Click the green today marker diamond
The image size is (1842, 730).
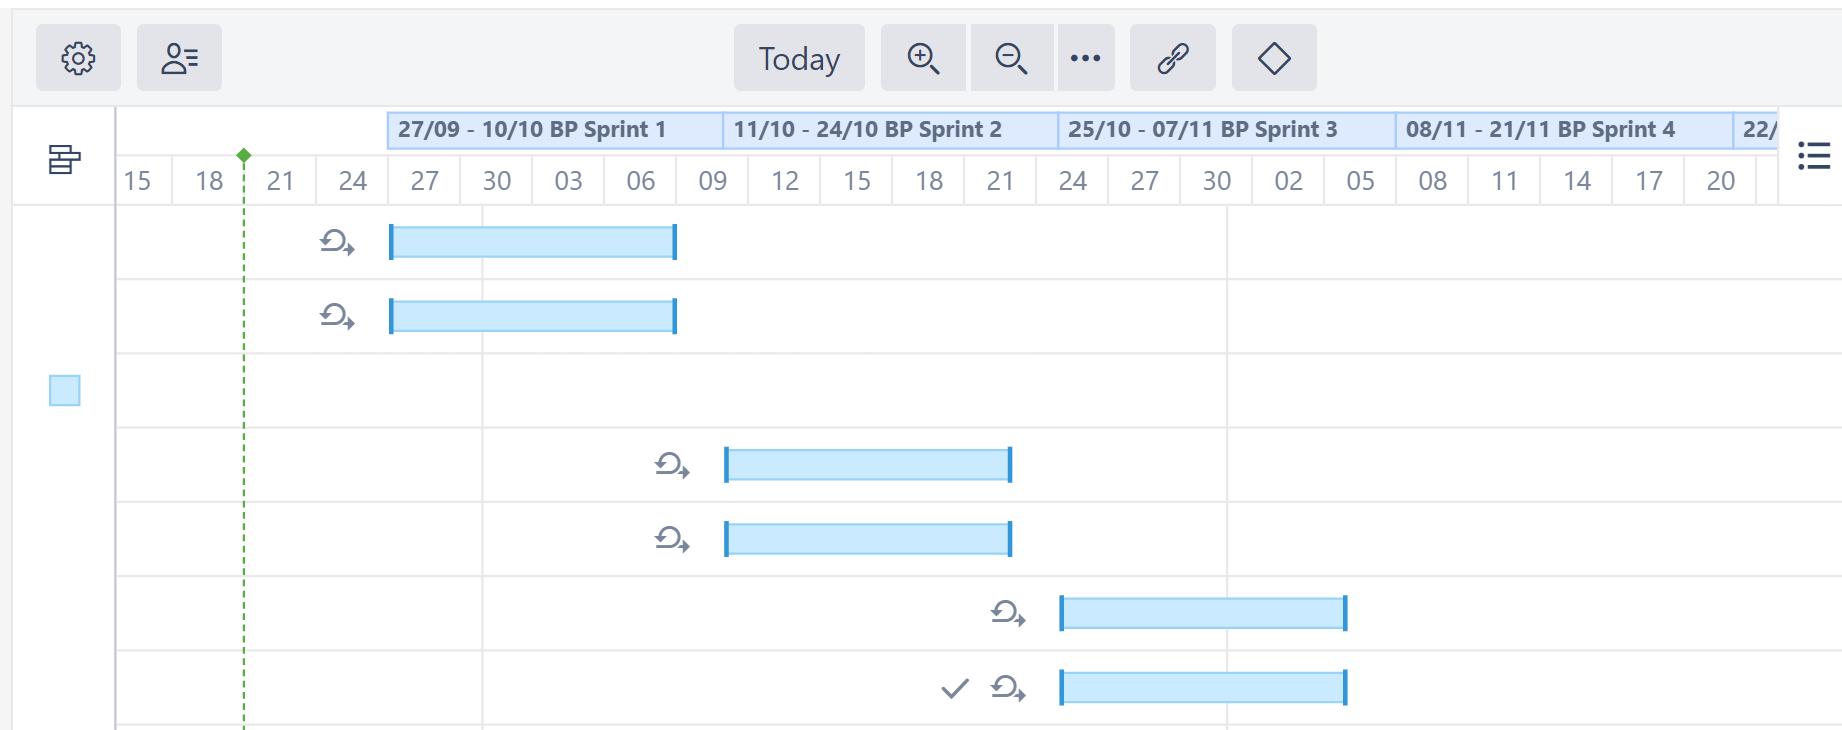(x=244, y=155)
